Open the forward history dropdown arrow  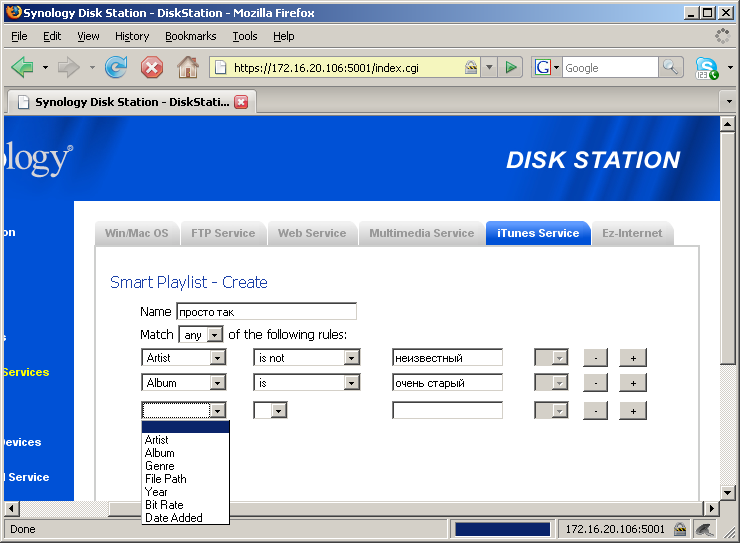pyautogui.click(x=92, y=67)
